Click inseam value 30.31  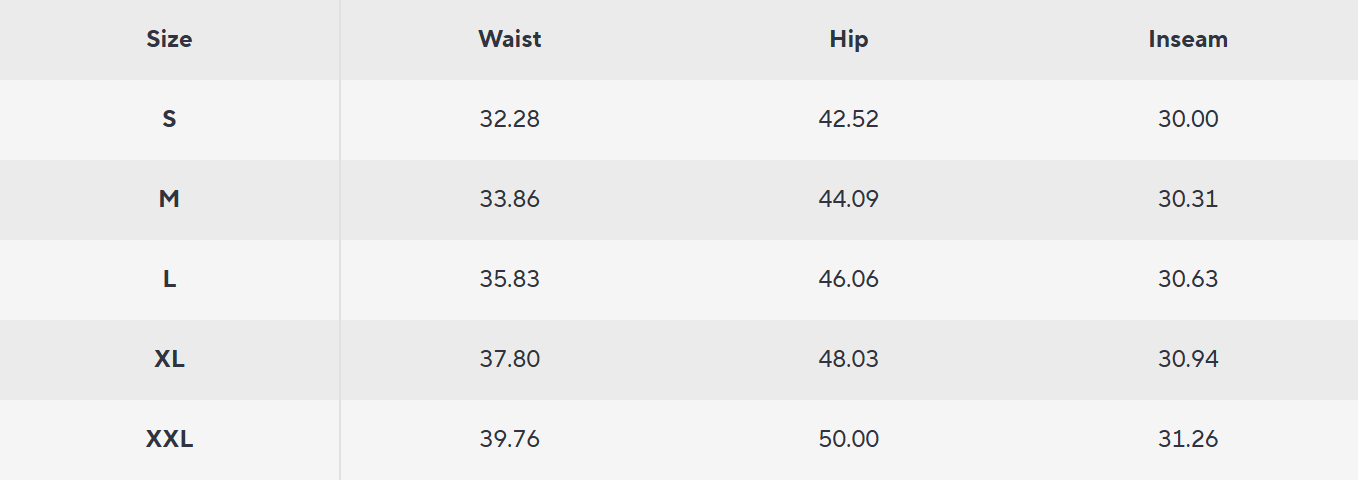pos(1188,199)
